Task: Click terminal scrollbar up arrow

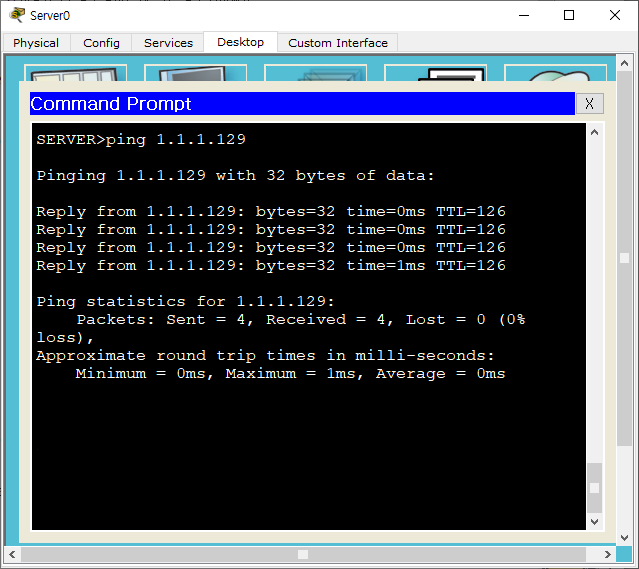Action: (x=595, y=132)
